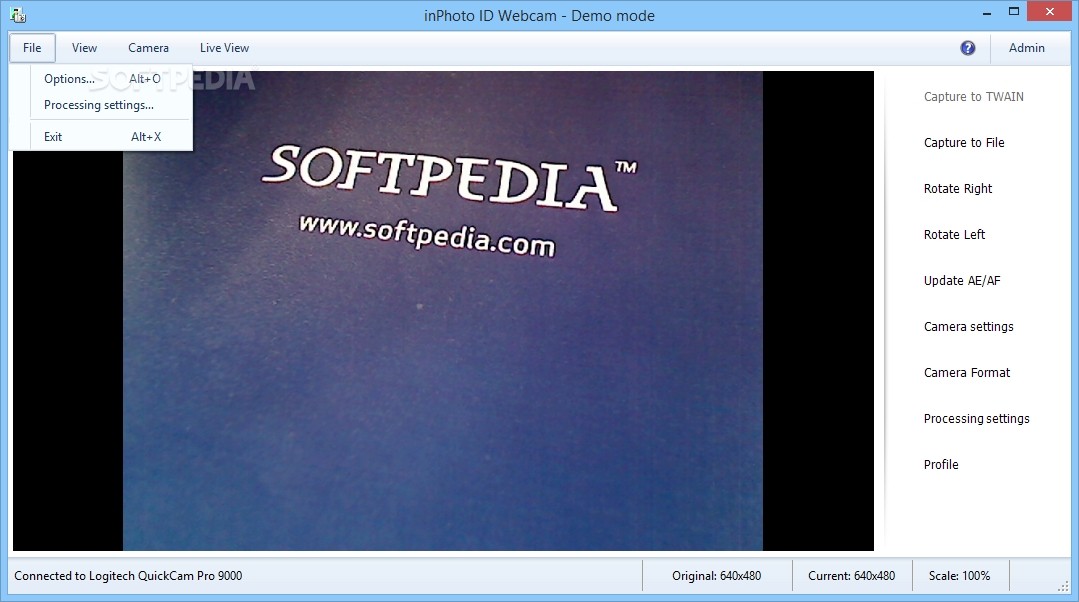Open the blue help question mark icon
Viewport: 1079px width, 602px height.
(x=968, y=47)
